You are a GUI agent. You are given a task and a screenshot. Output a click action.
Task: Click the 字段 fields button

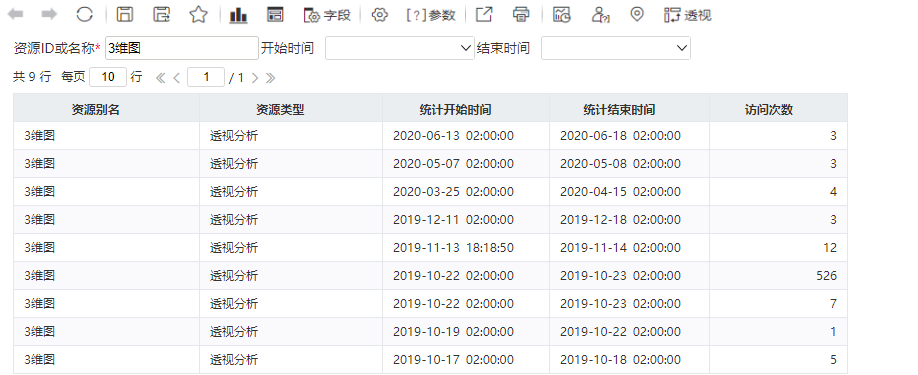[327, 15]
